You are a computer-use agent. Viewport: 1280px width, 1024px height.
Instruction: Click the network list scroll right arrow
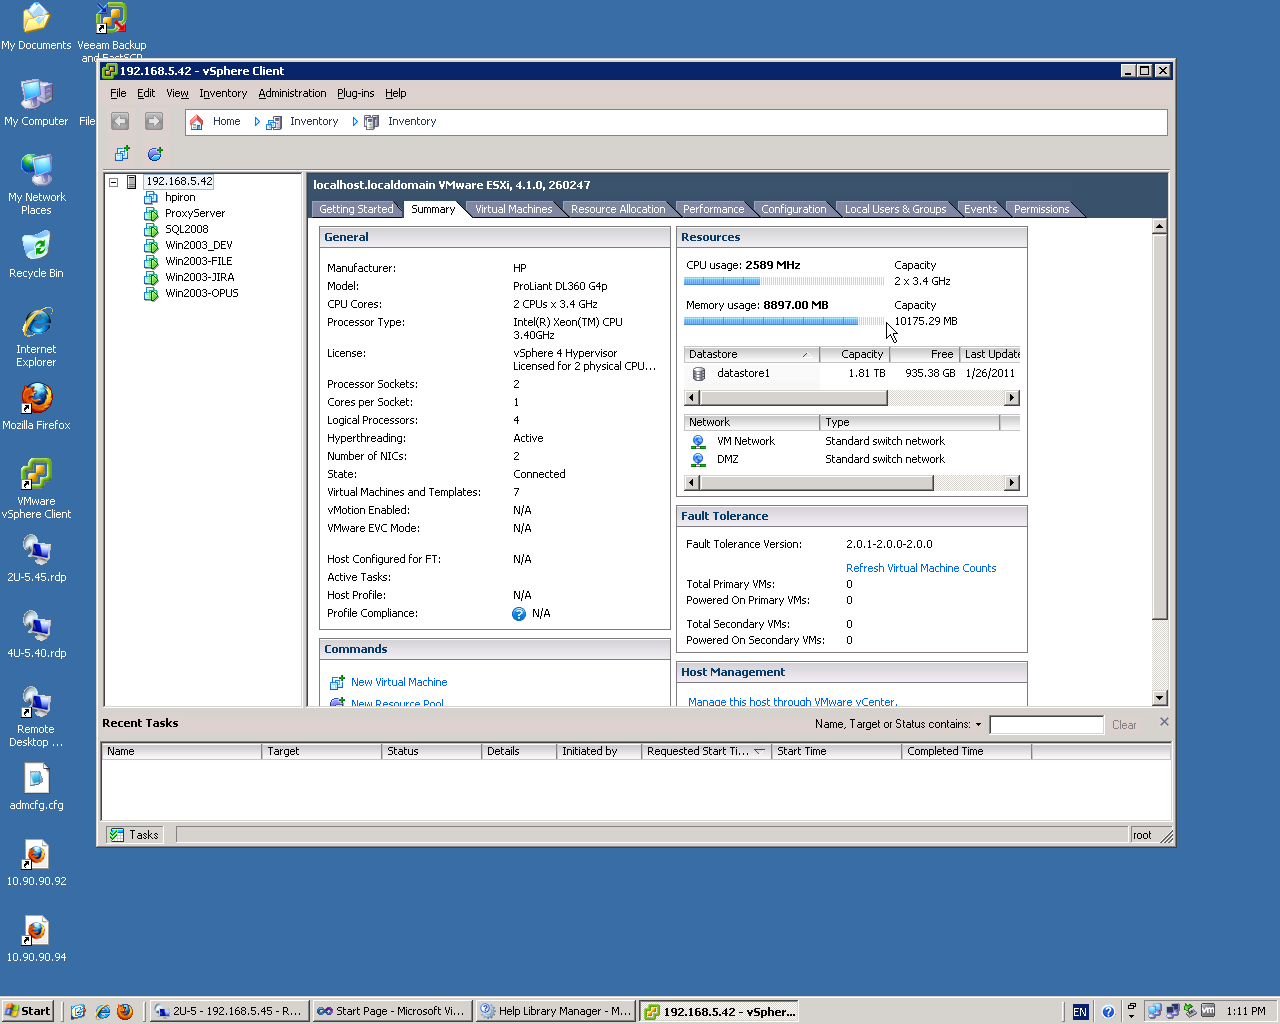1012,483
